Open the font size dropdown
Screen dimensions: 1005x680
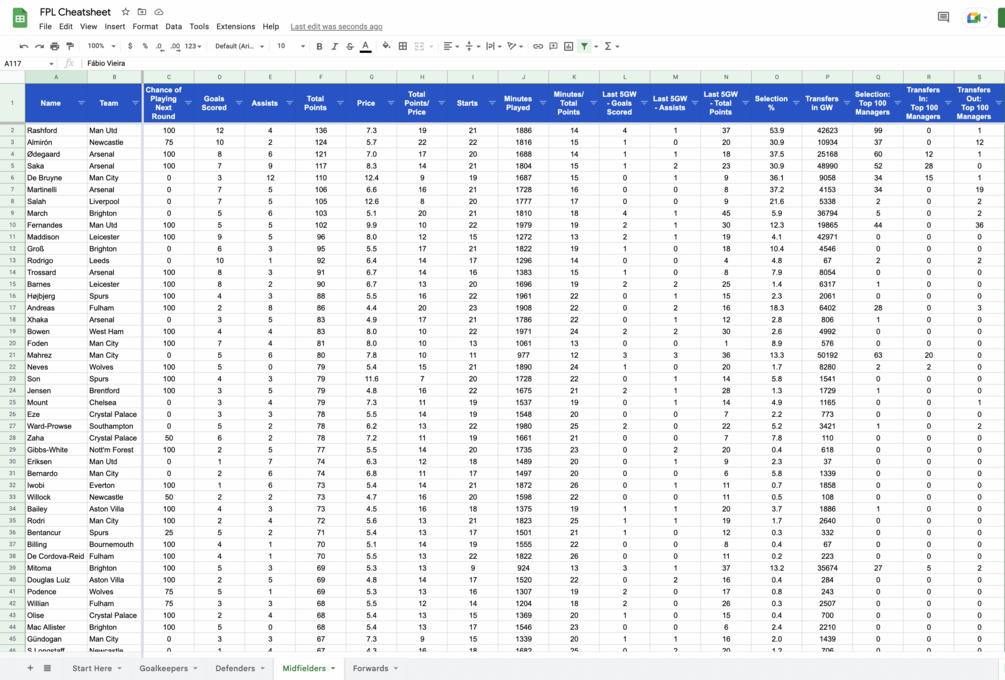(290, 46)
